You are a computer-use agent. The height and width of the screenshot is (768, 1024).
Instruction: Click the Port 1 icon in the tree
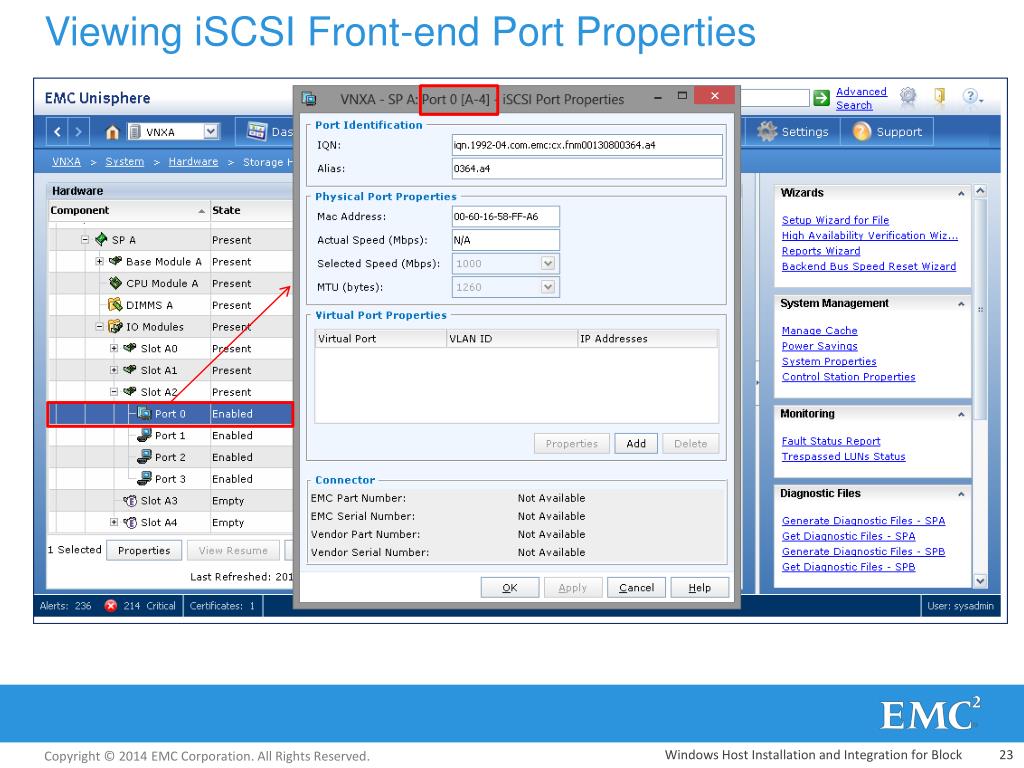[x=144, y=435]
